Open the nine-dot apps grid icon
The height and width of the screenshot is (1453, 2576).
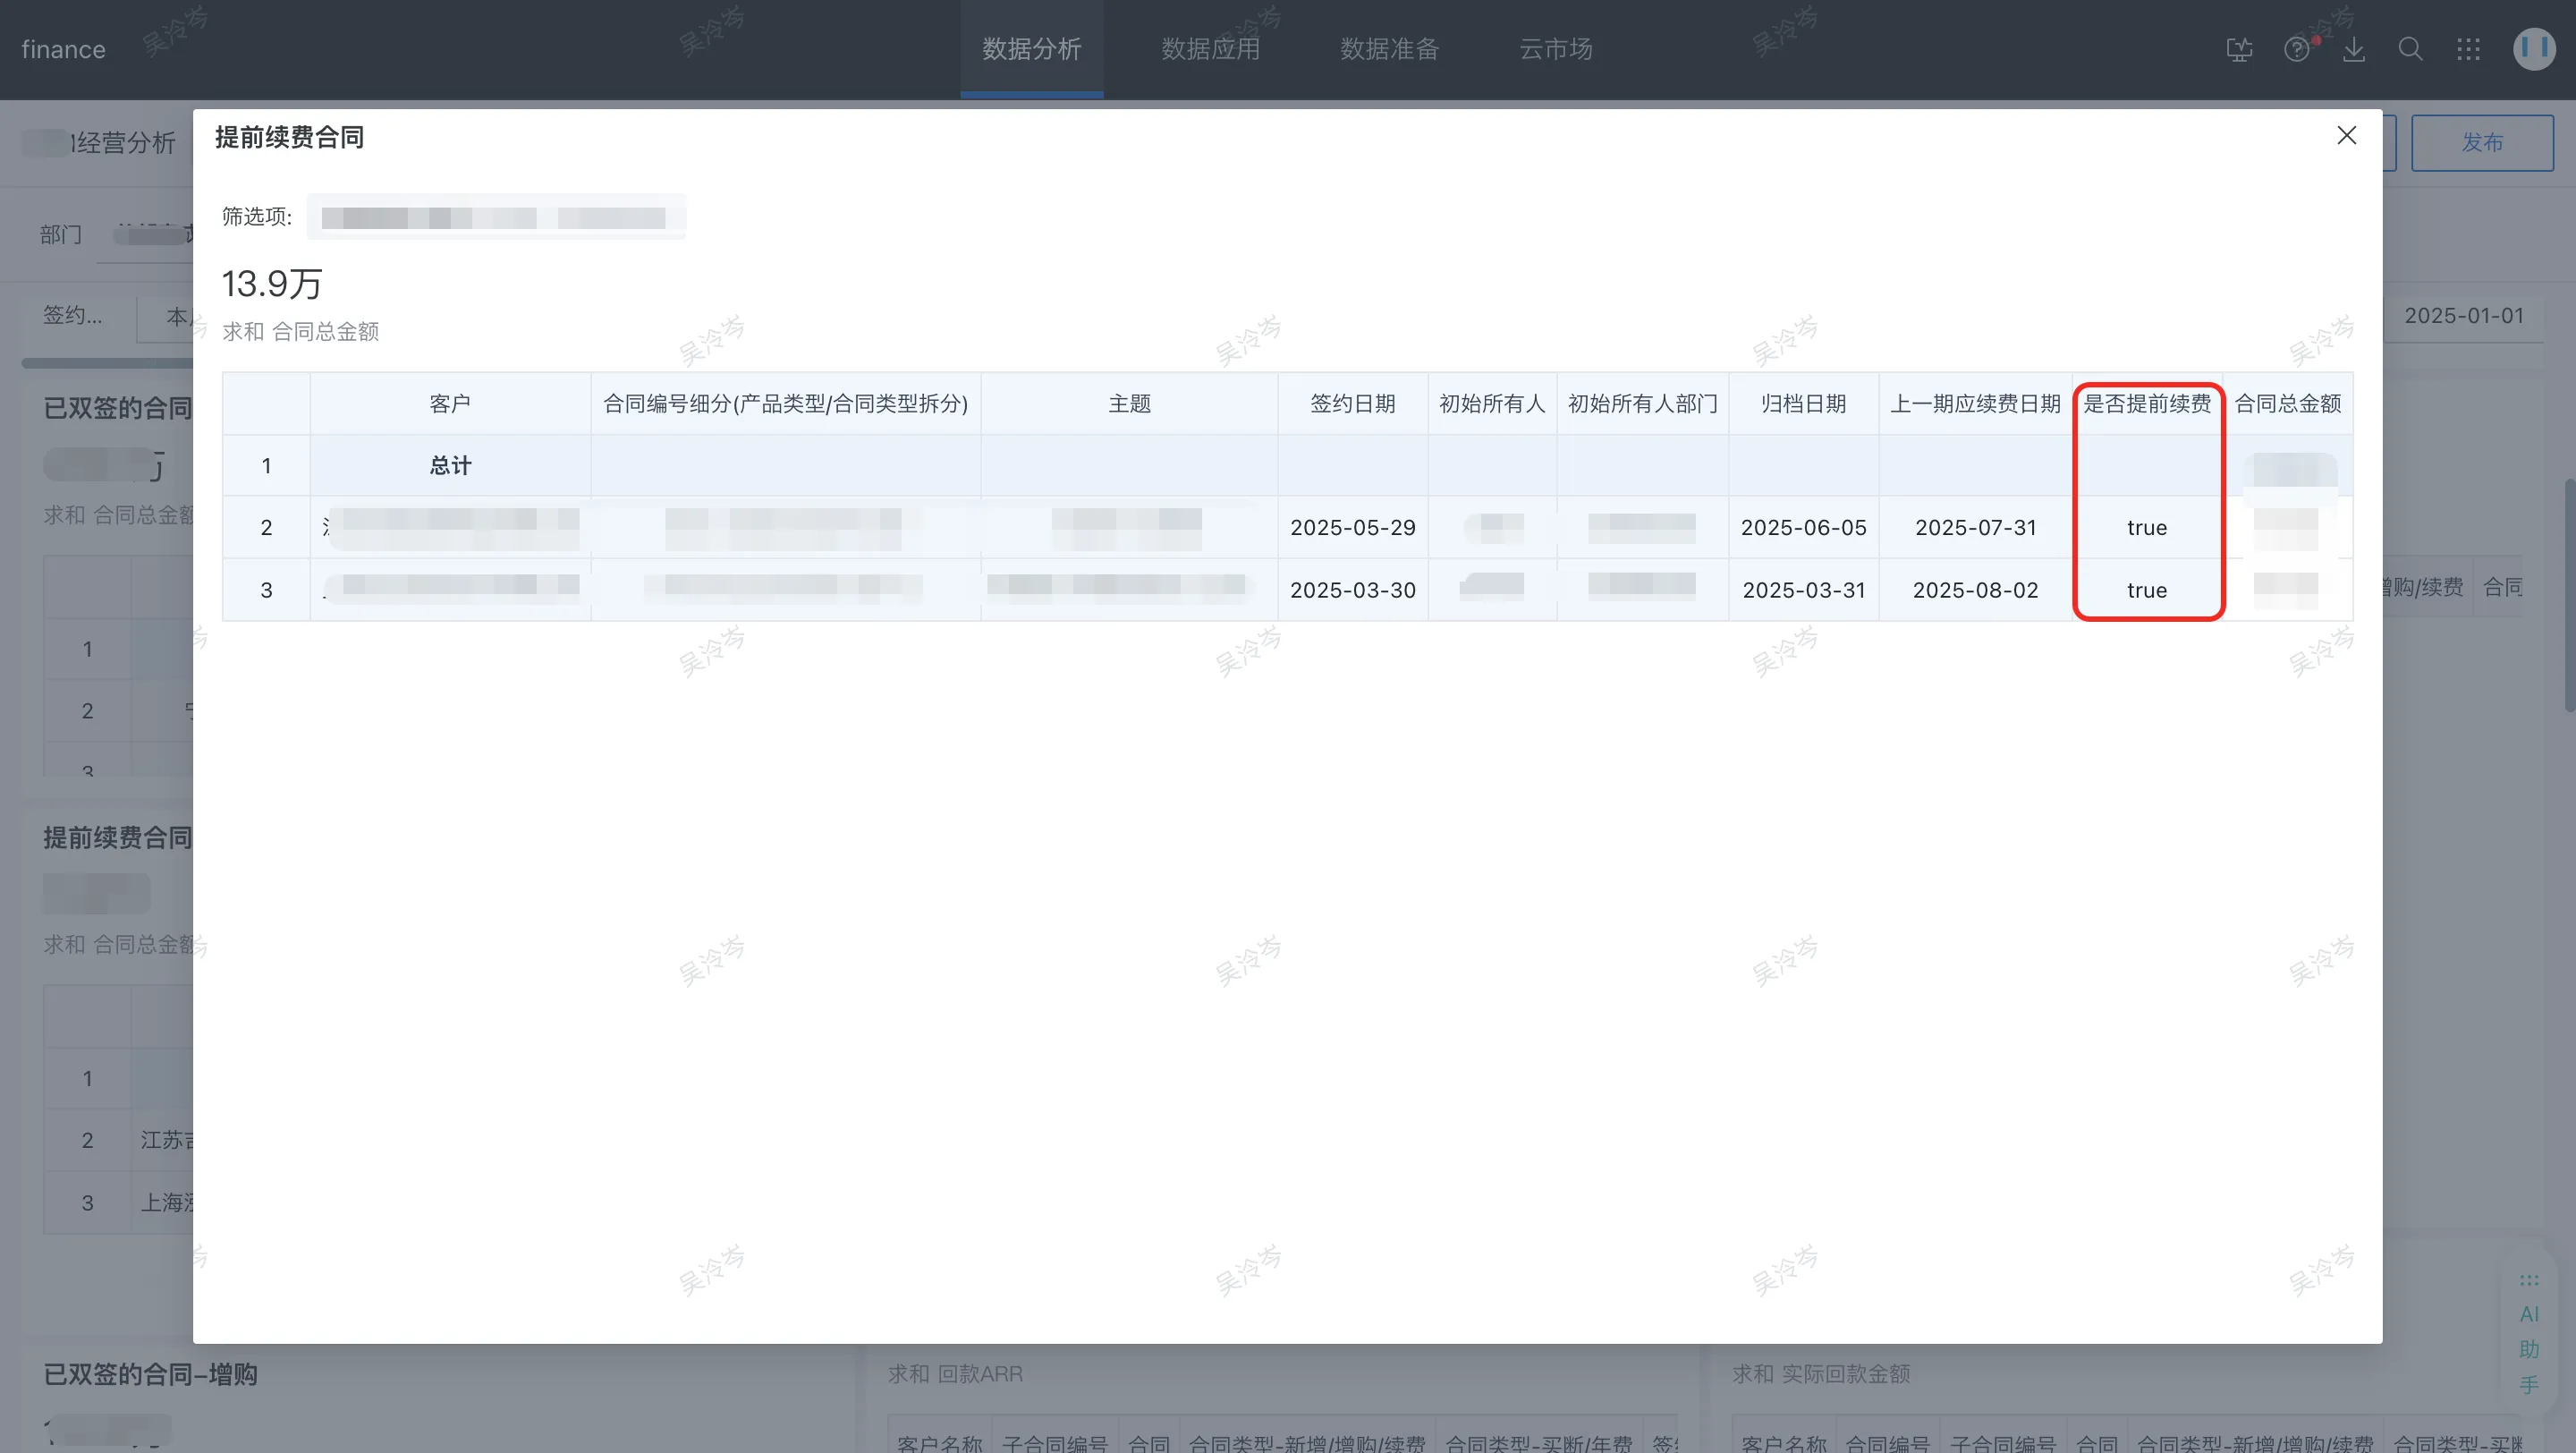[2468, 49]
